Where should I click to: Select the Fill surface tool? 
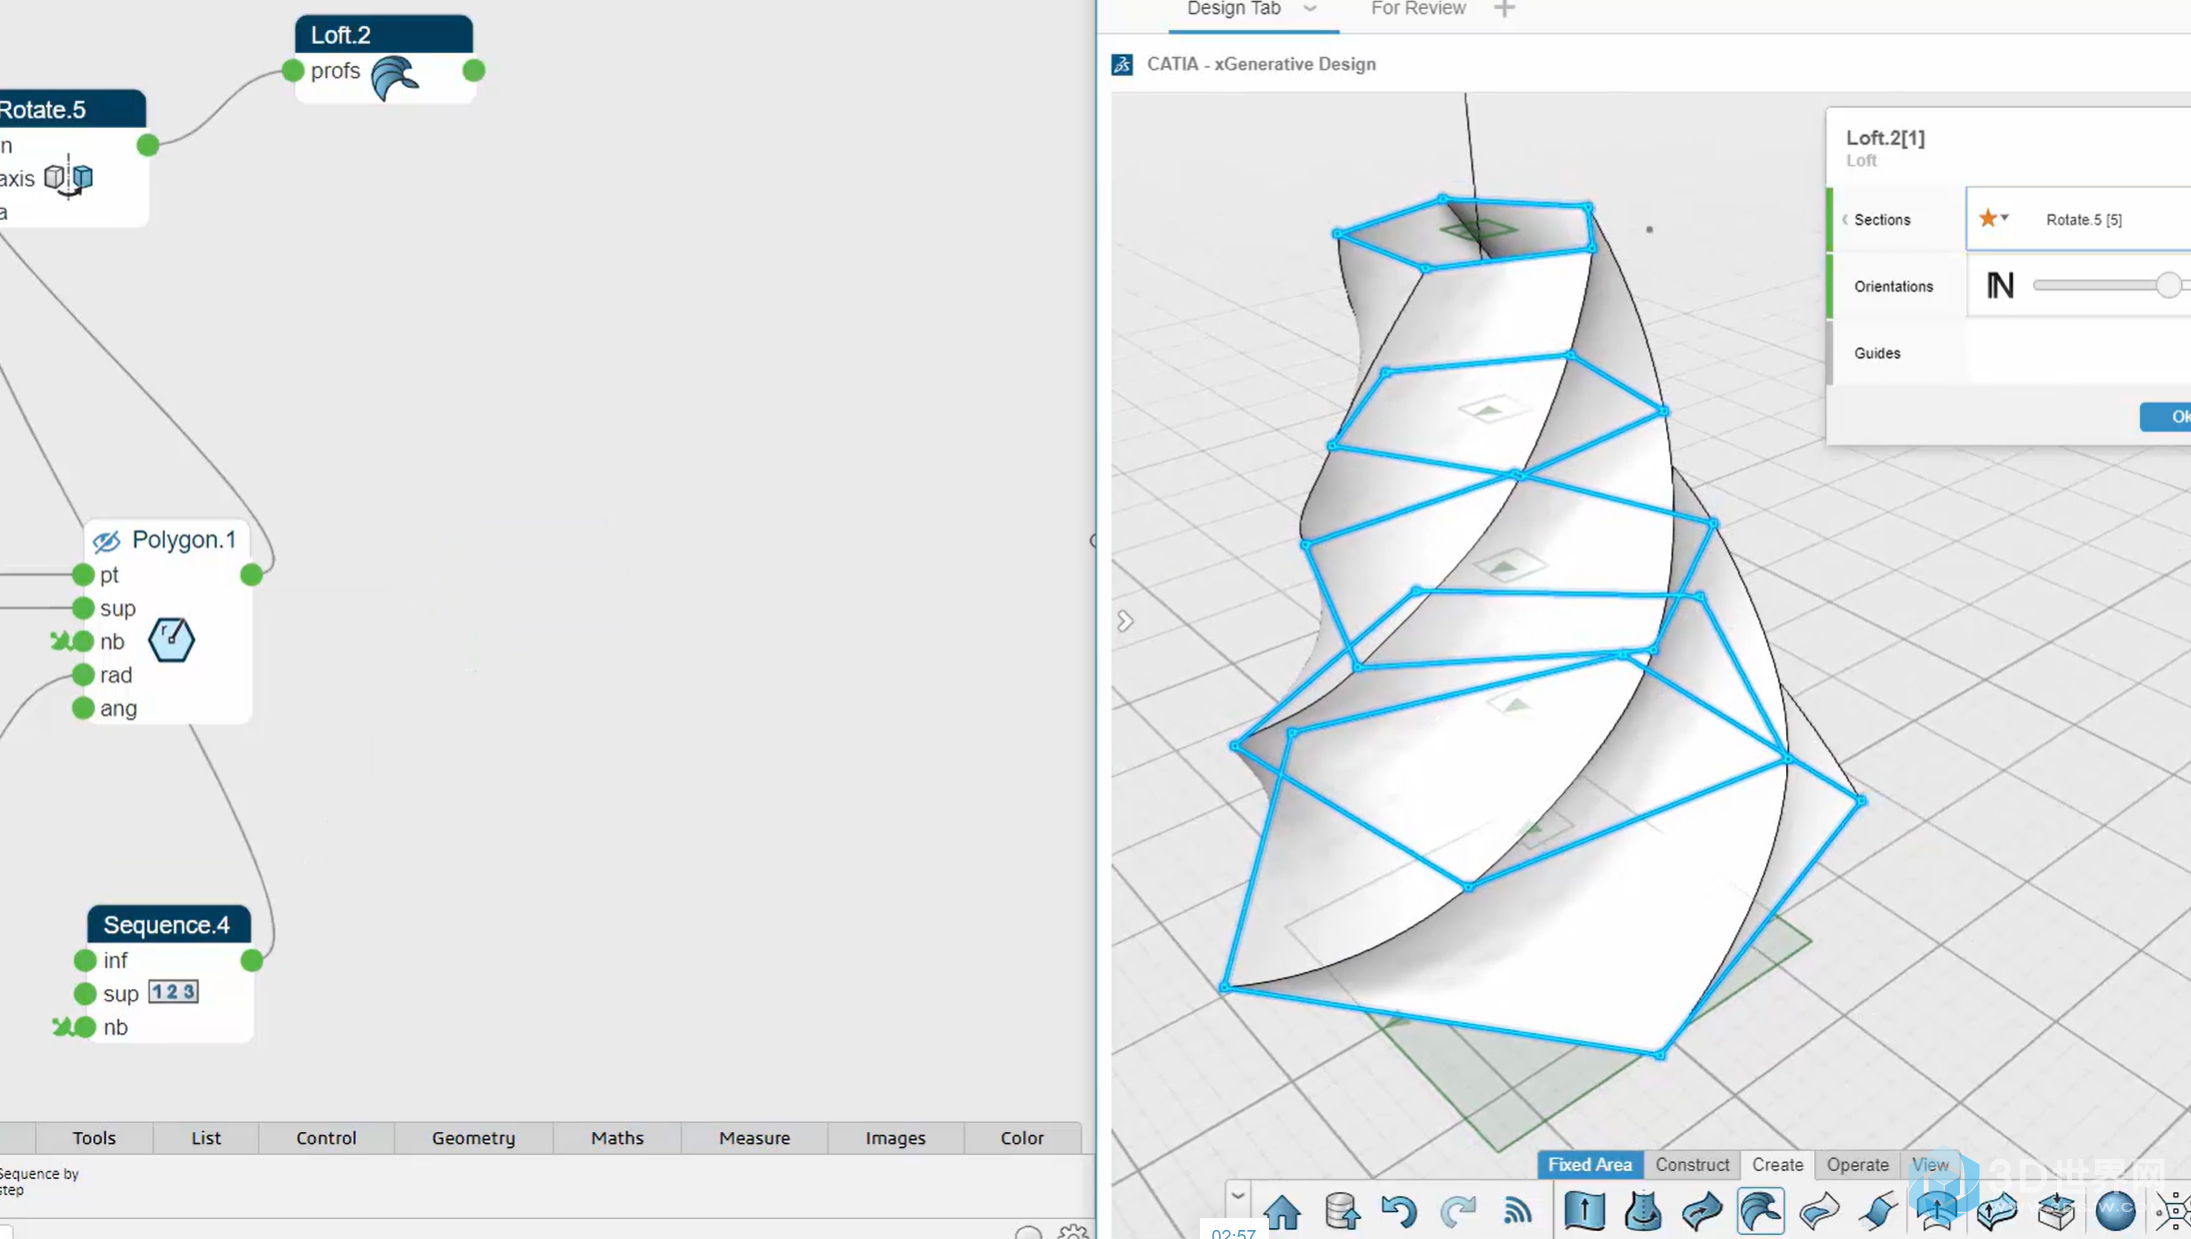pyautogui.click(x=1819, y=1211)
